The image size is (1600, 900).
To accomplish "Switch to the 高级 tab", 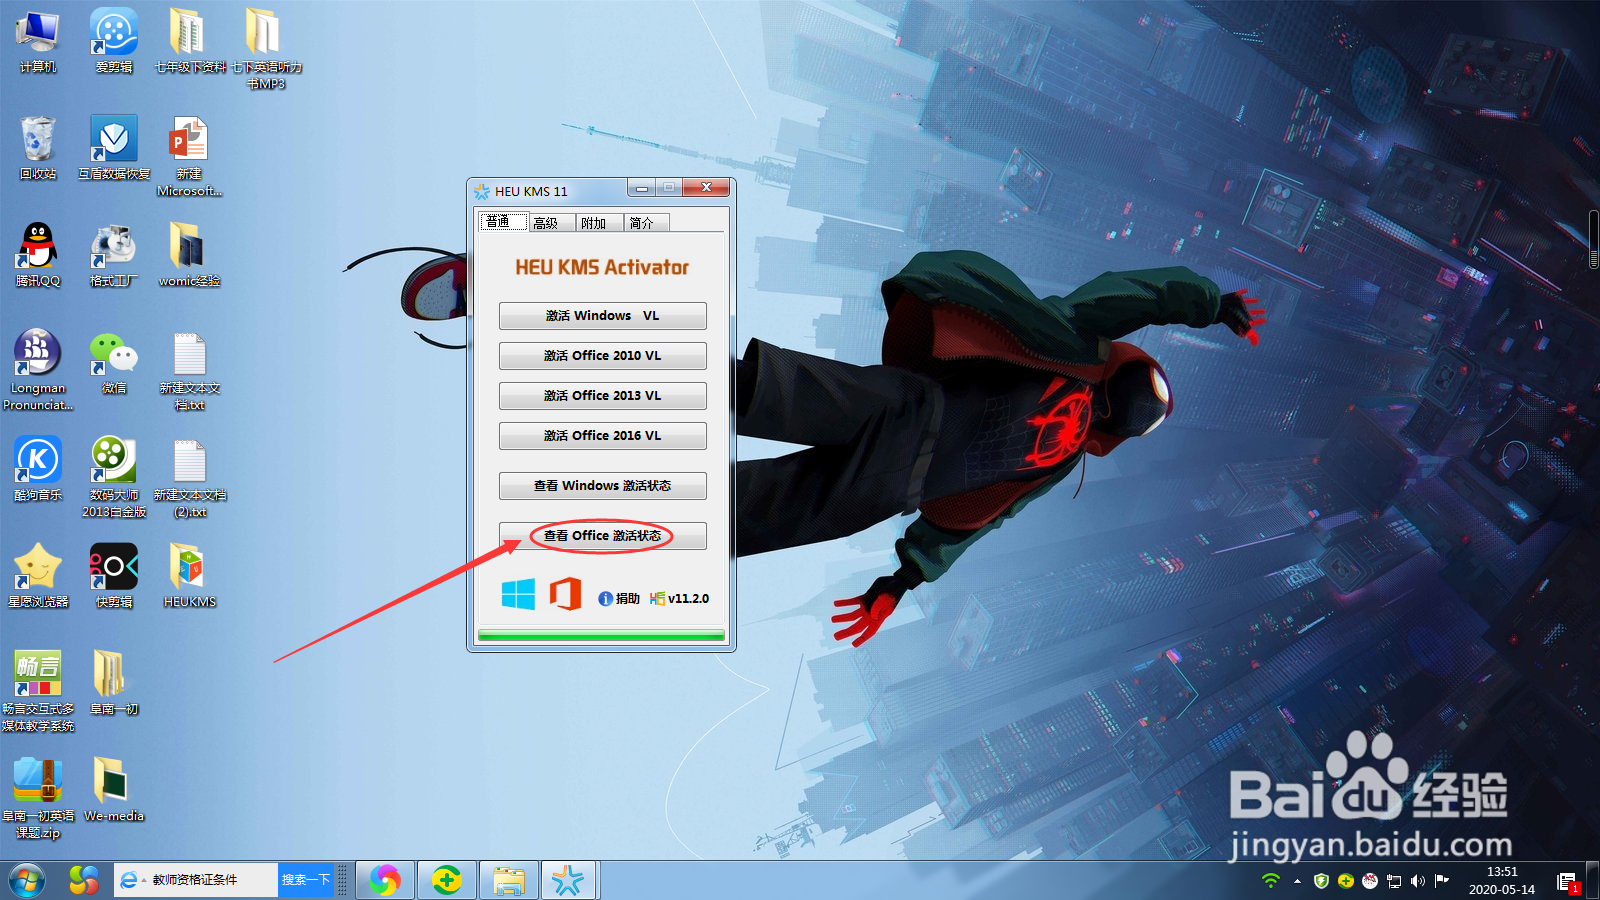I will click(x=551, y=223).
